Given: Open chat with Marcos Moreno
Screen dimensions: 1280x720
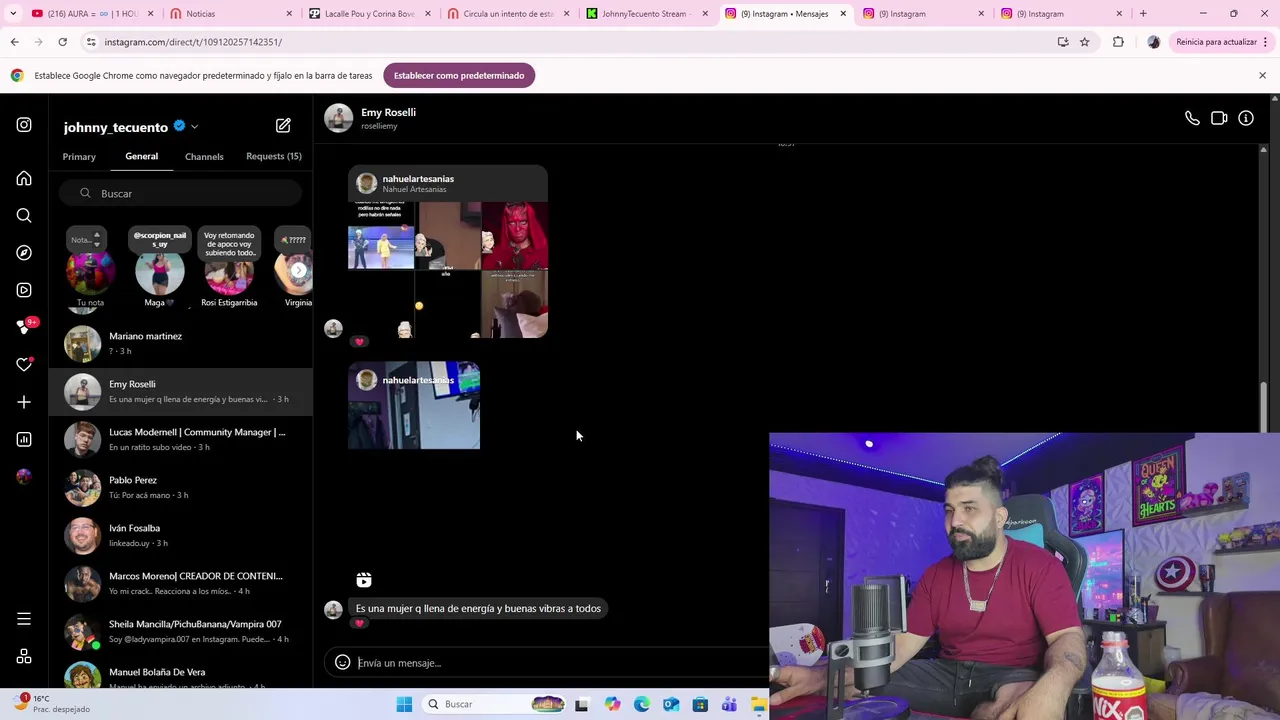Looking at the screenshot, I should pyautogui.click(x=180, y=584).
